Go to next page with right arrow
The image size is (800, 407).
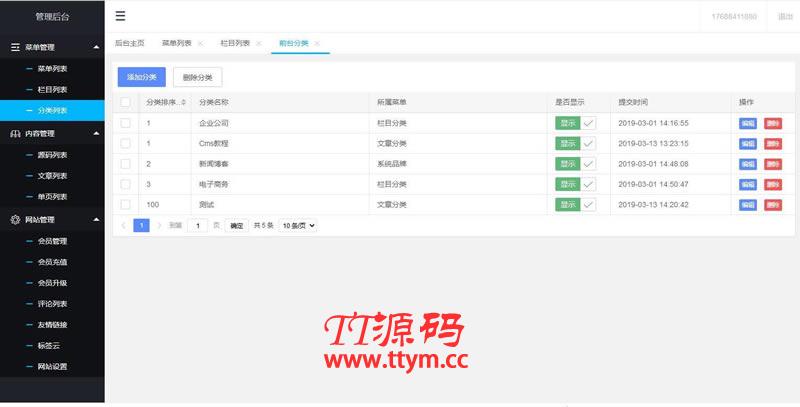[159, 225]
